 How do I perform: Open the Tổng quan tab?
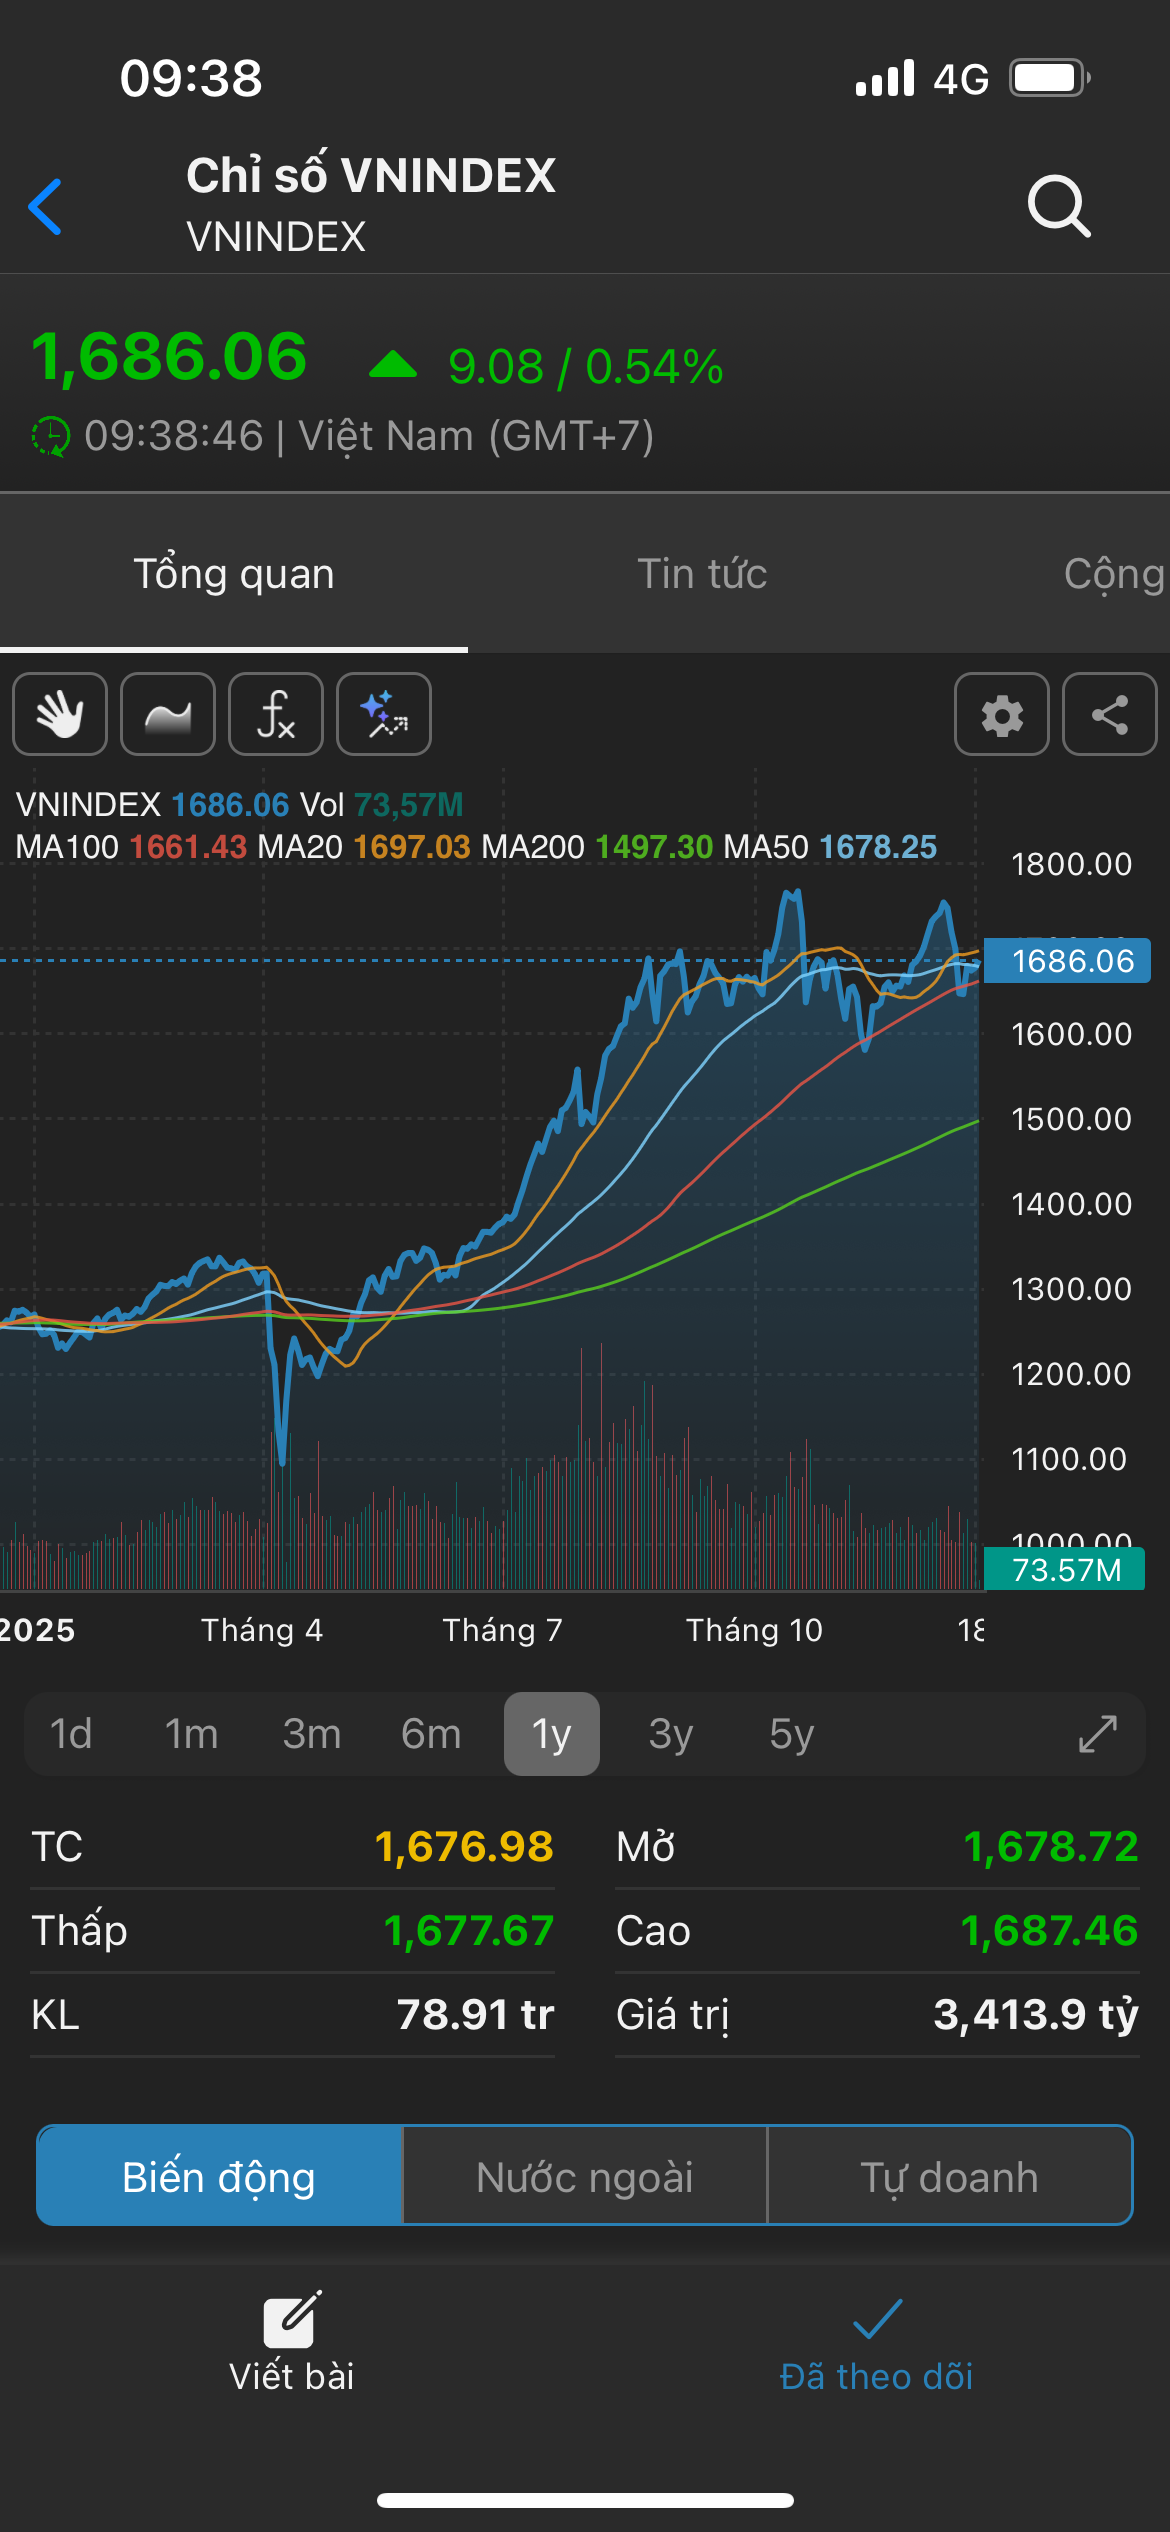(234, 574)
